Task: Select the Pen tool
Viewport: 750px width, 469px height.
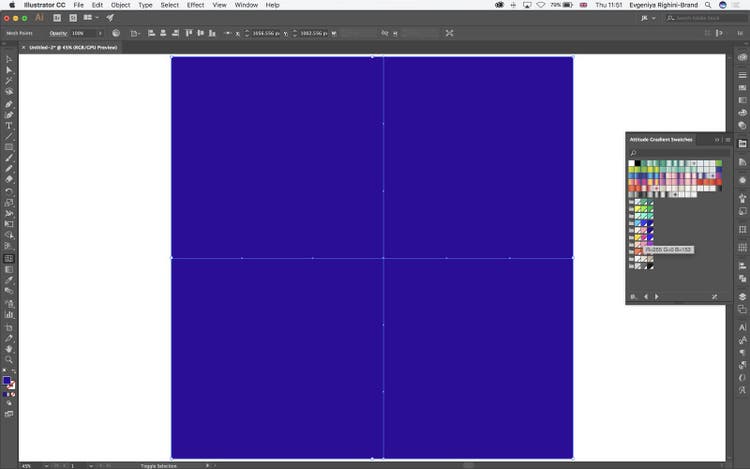Action: 9,104
